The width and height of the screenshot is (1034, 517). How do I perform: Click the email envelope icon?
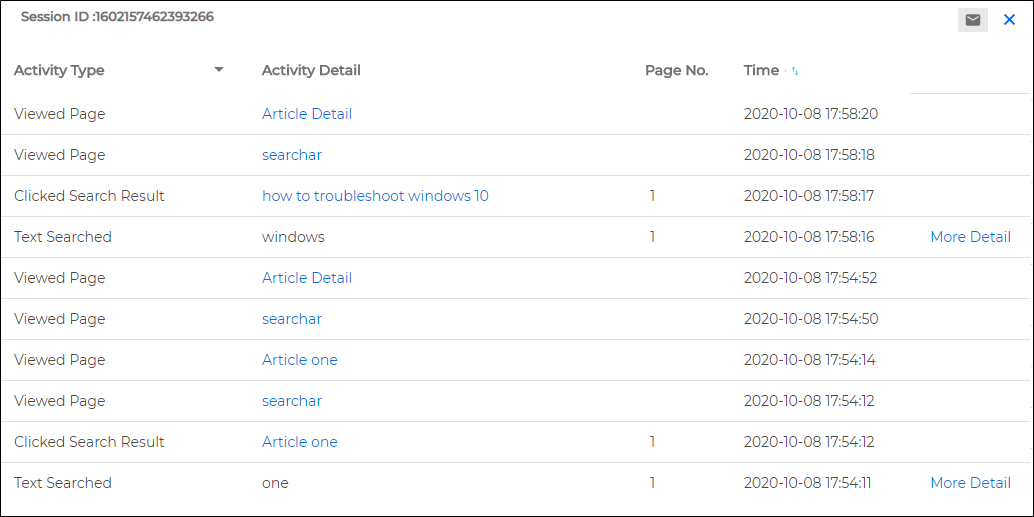[973, 20]
